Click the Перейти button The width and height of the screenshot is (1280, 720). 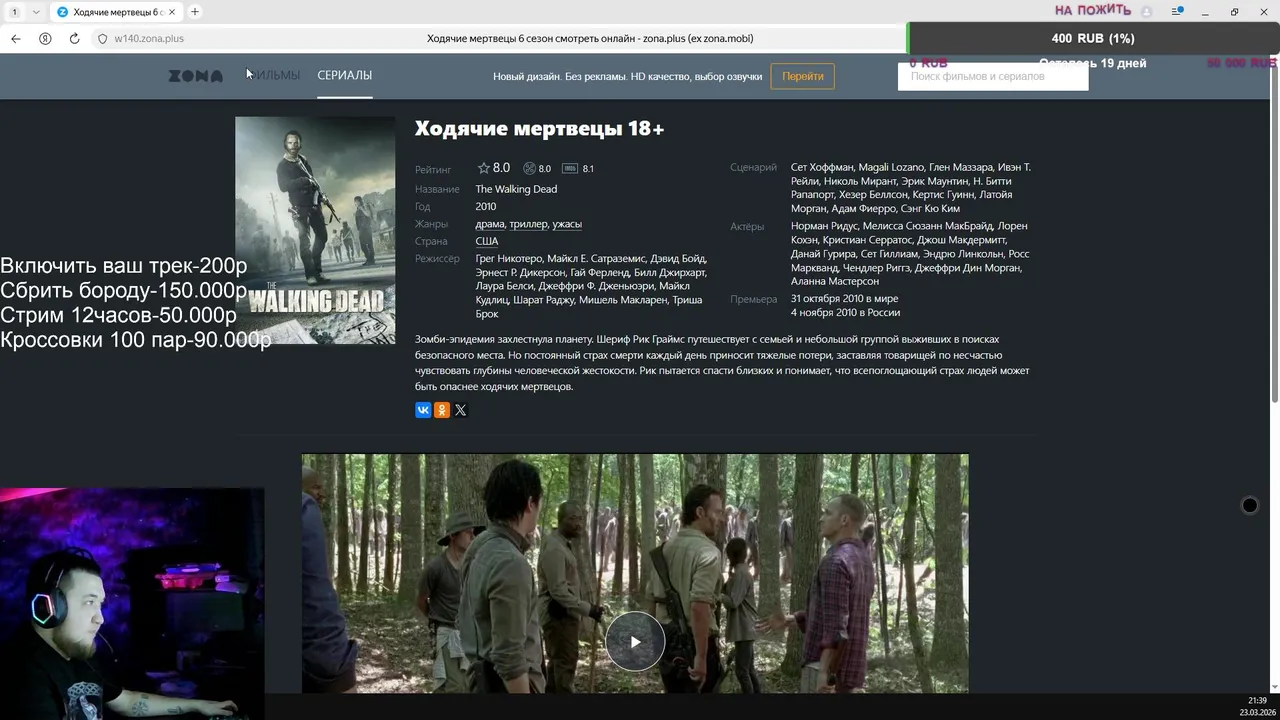pyautogui.click(x=803, y=76)
